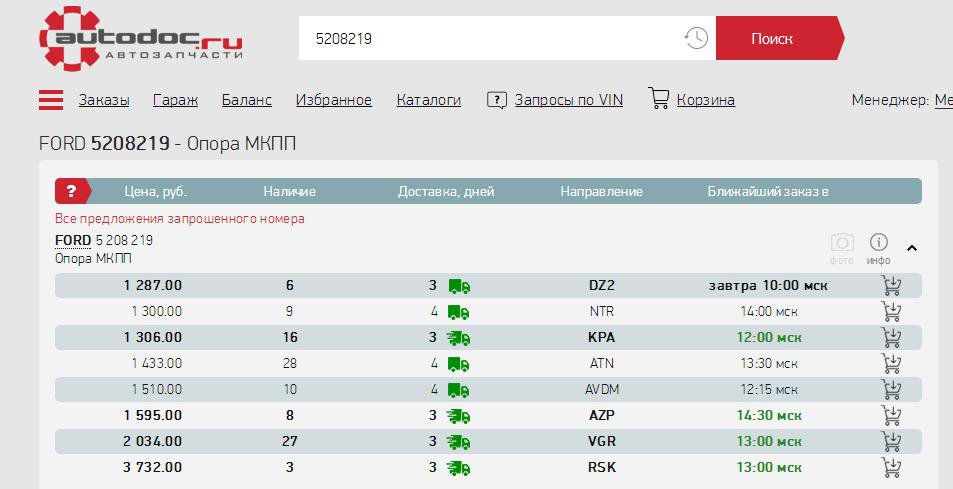The height and width of the screenshot is (489, 953).
Task: Click Все предложения запрошенного номера text
Action: (180, 219)
